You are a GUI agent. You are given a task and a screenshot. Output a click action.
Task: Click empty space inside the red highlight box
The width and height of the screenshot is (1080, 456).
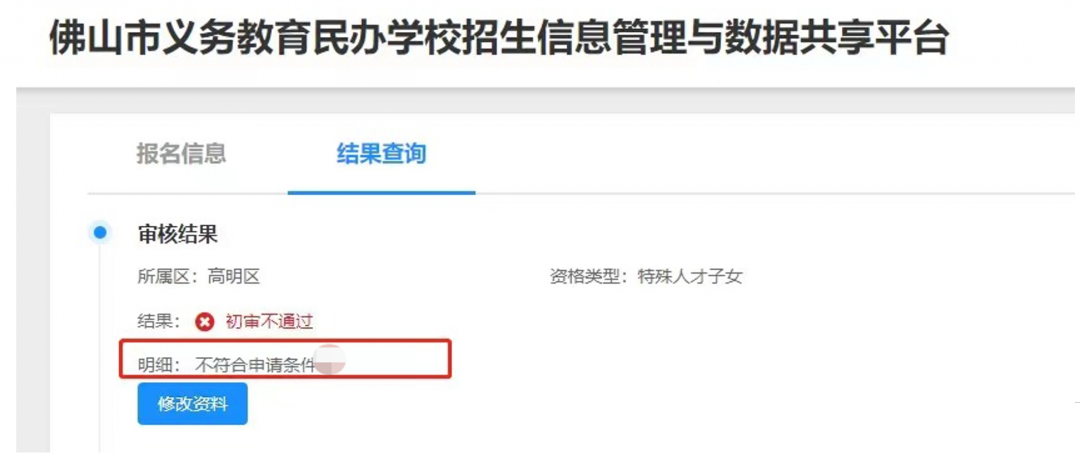[399, 359]
